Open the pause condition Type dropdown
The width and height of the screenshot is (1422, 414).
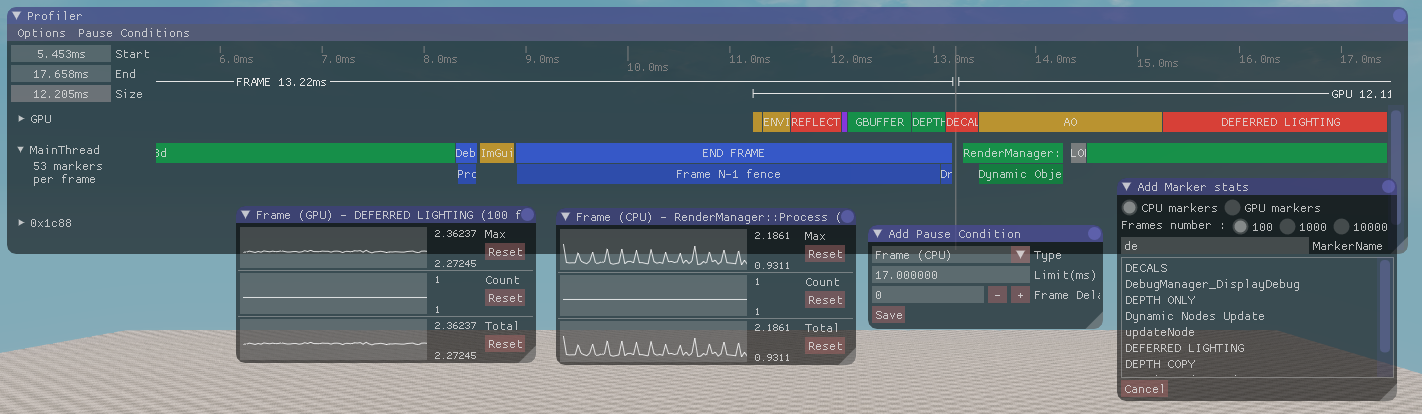click(x=1020, y=255)
